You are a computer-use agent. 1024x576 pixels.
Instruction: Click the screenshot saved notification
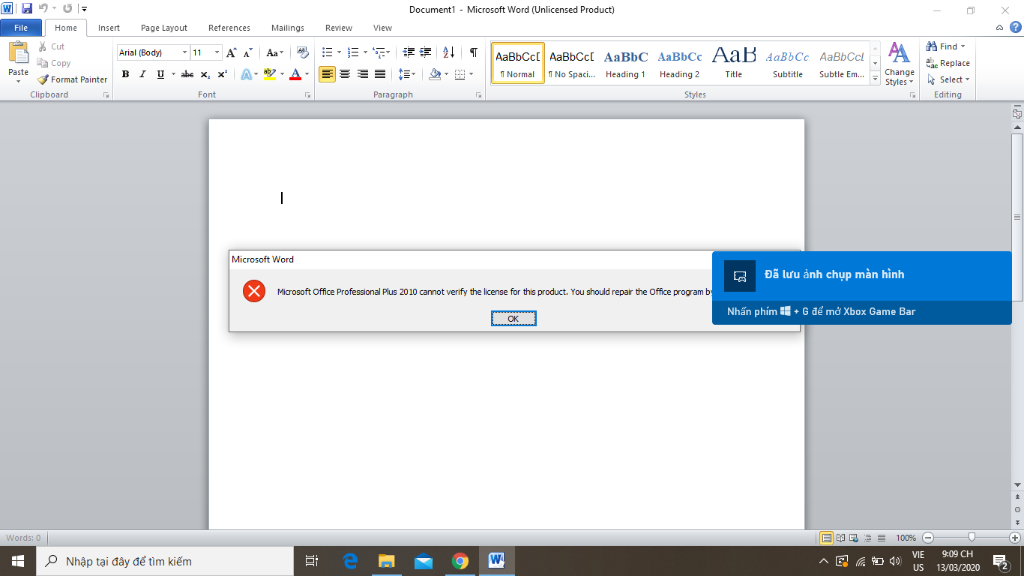point(861,288)
